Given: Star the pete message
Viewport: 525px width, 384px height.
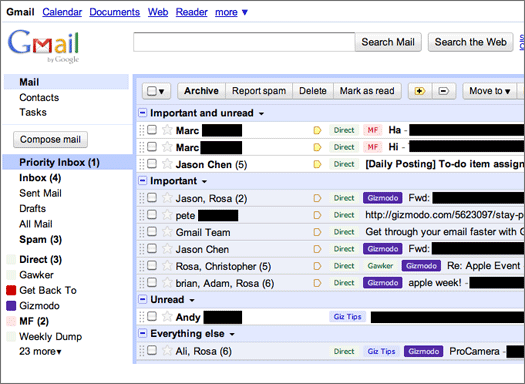Looking at the screenshot, I should [x=167, y=215].
